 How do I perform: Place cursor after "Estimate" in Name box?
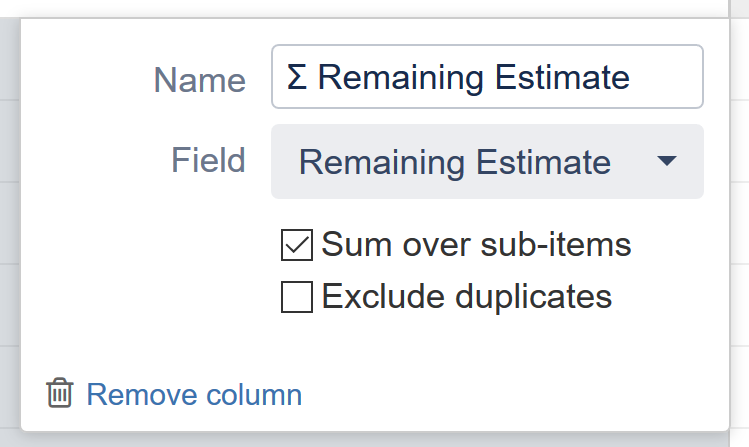(632, 77)
